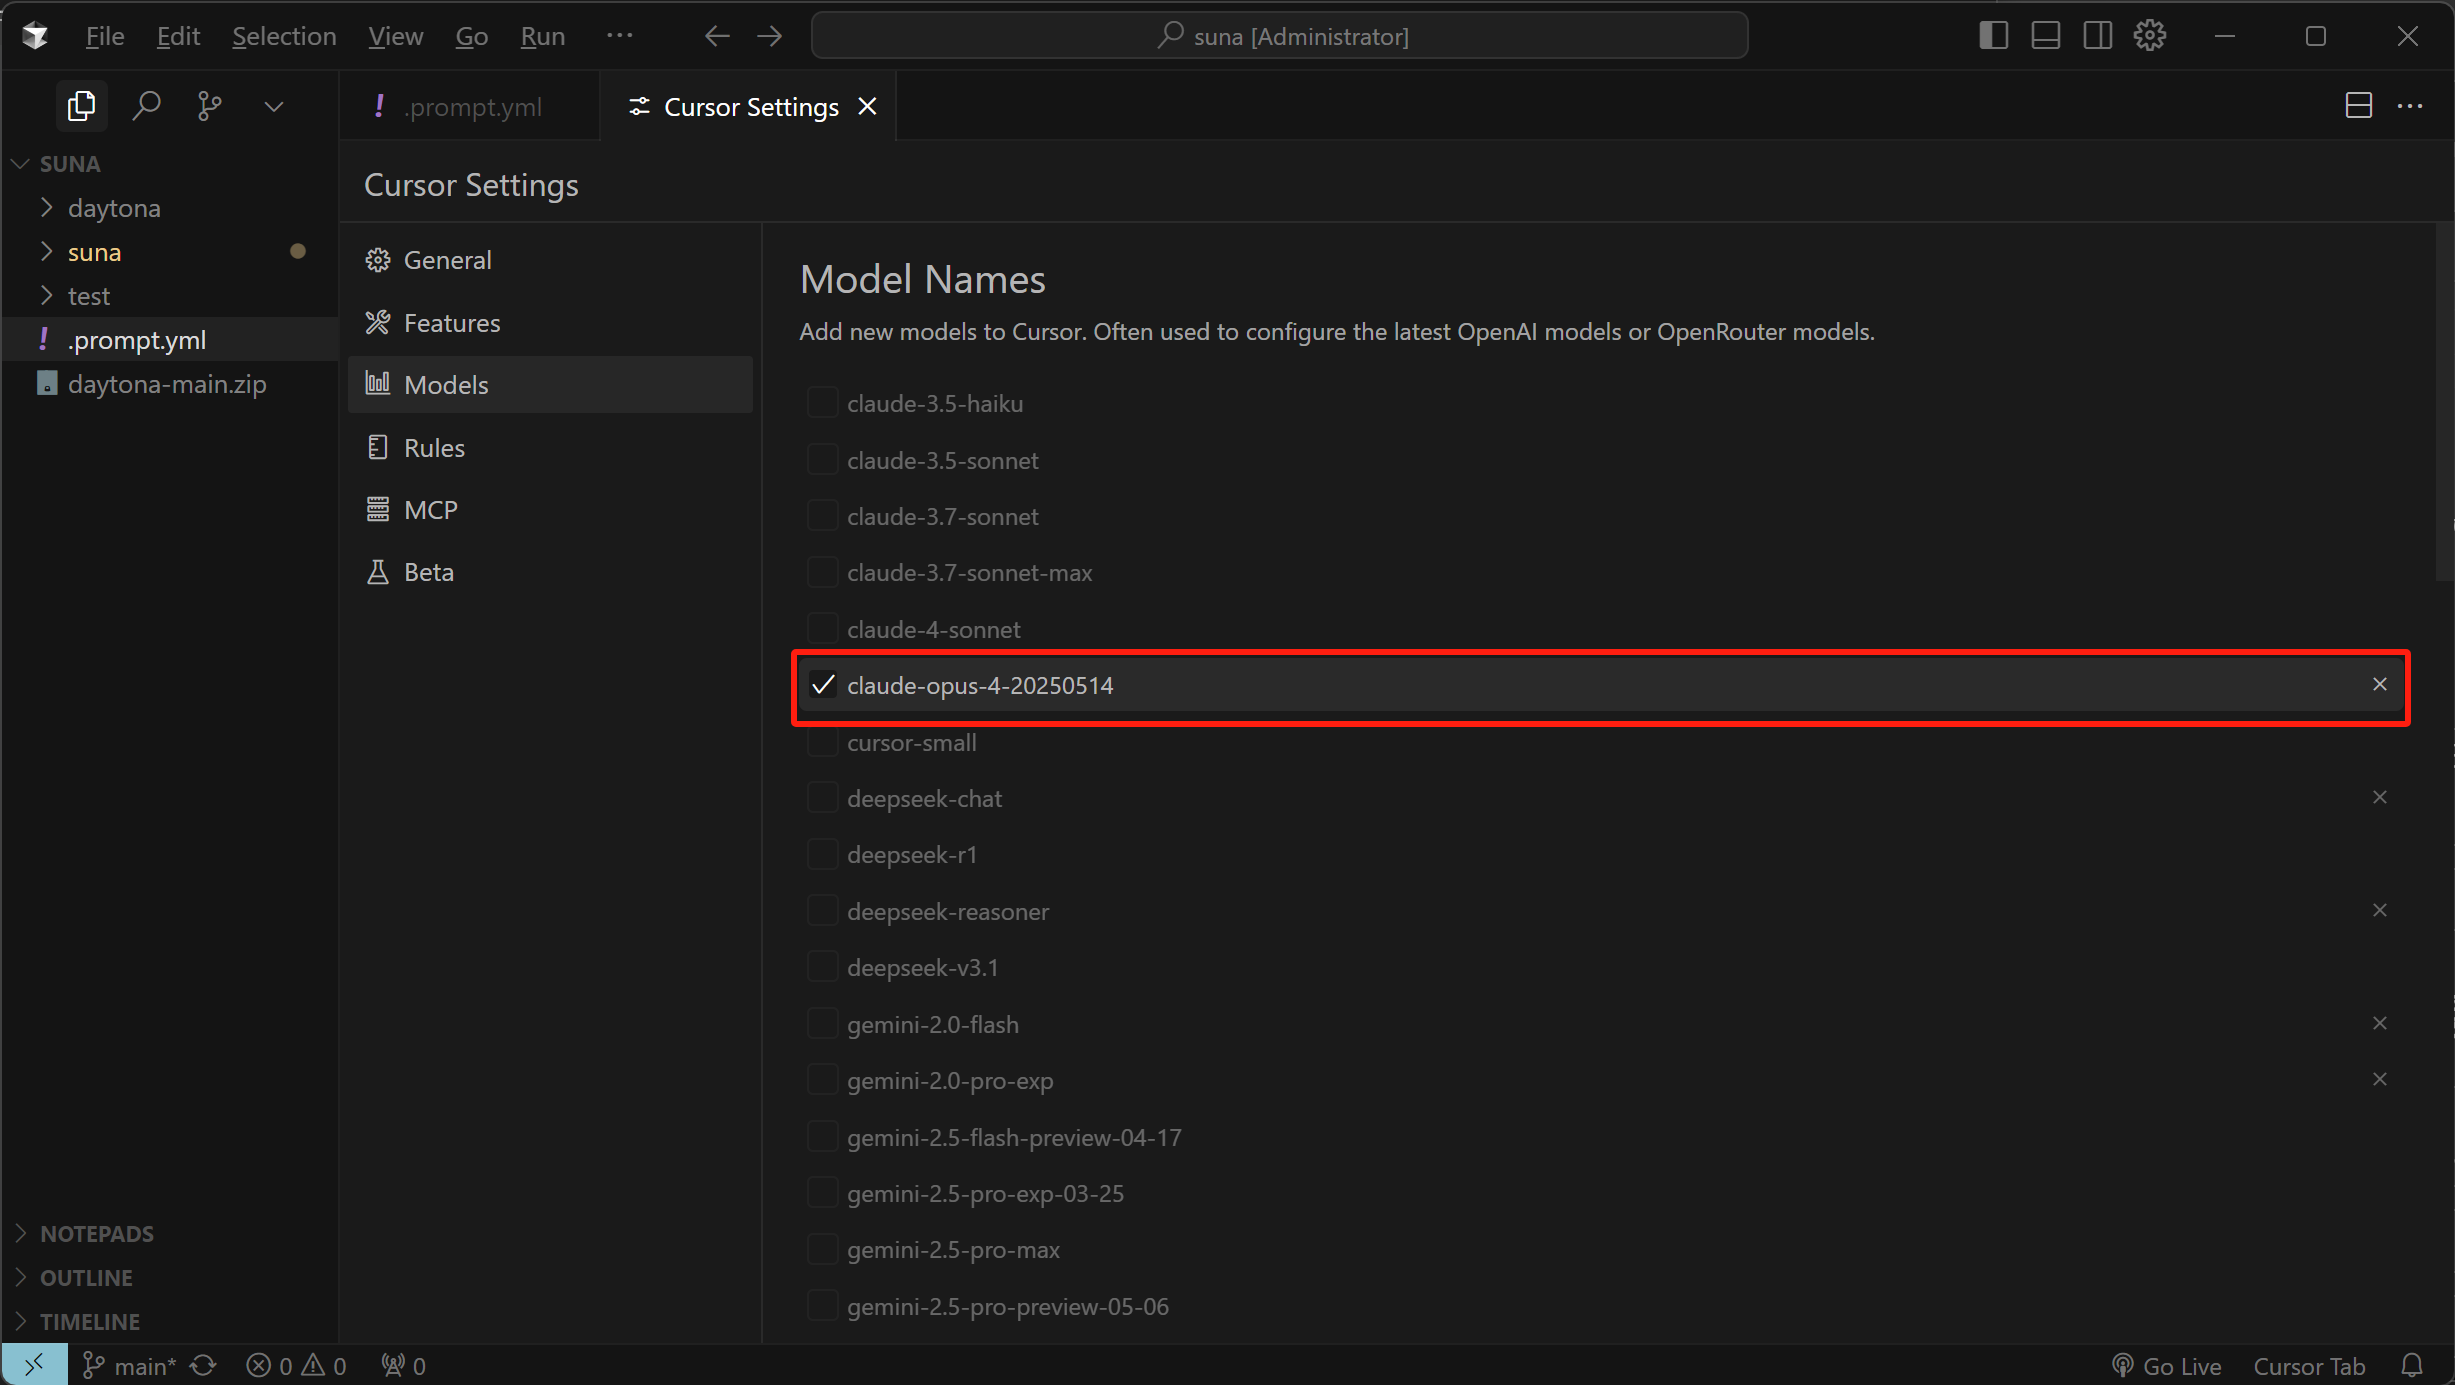Enable the gemini-2.5-pro-max model
The height and width of the screenshot is (1385, 2455).
(x=822, y=1250)
